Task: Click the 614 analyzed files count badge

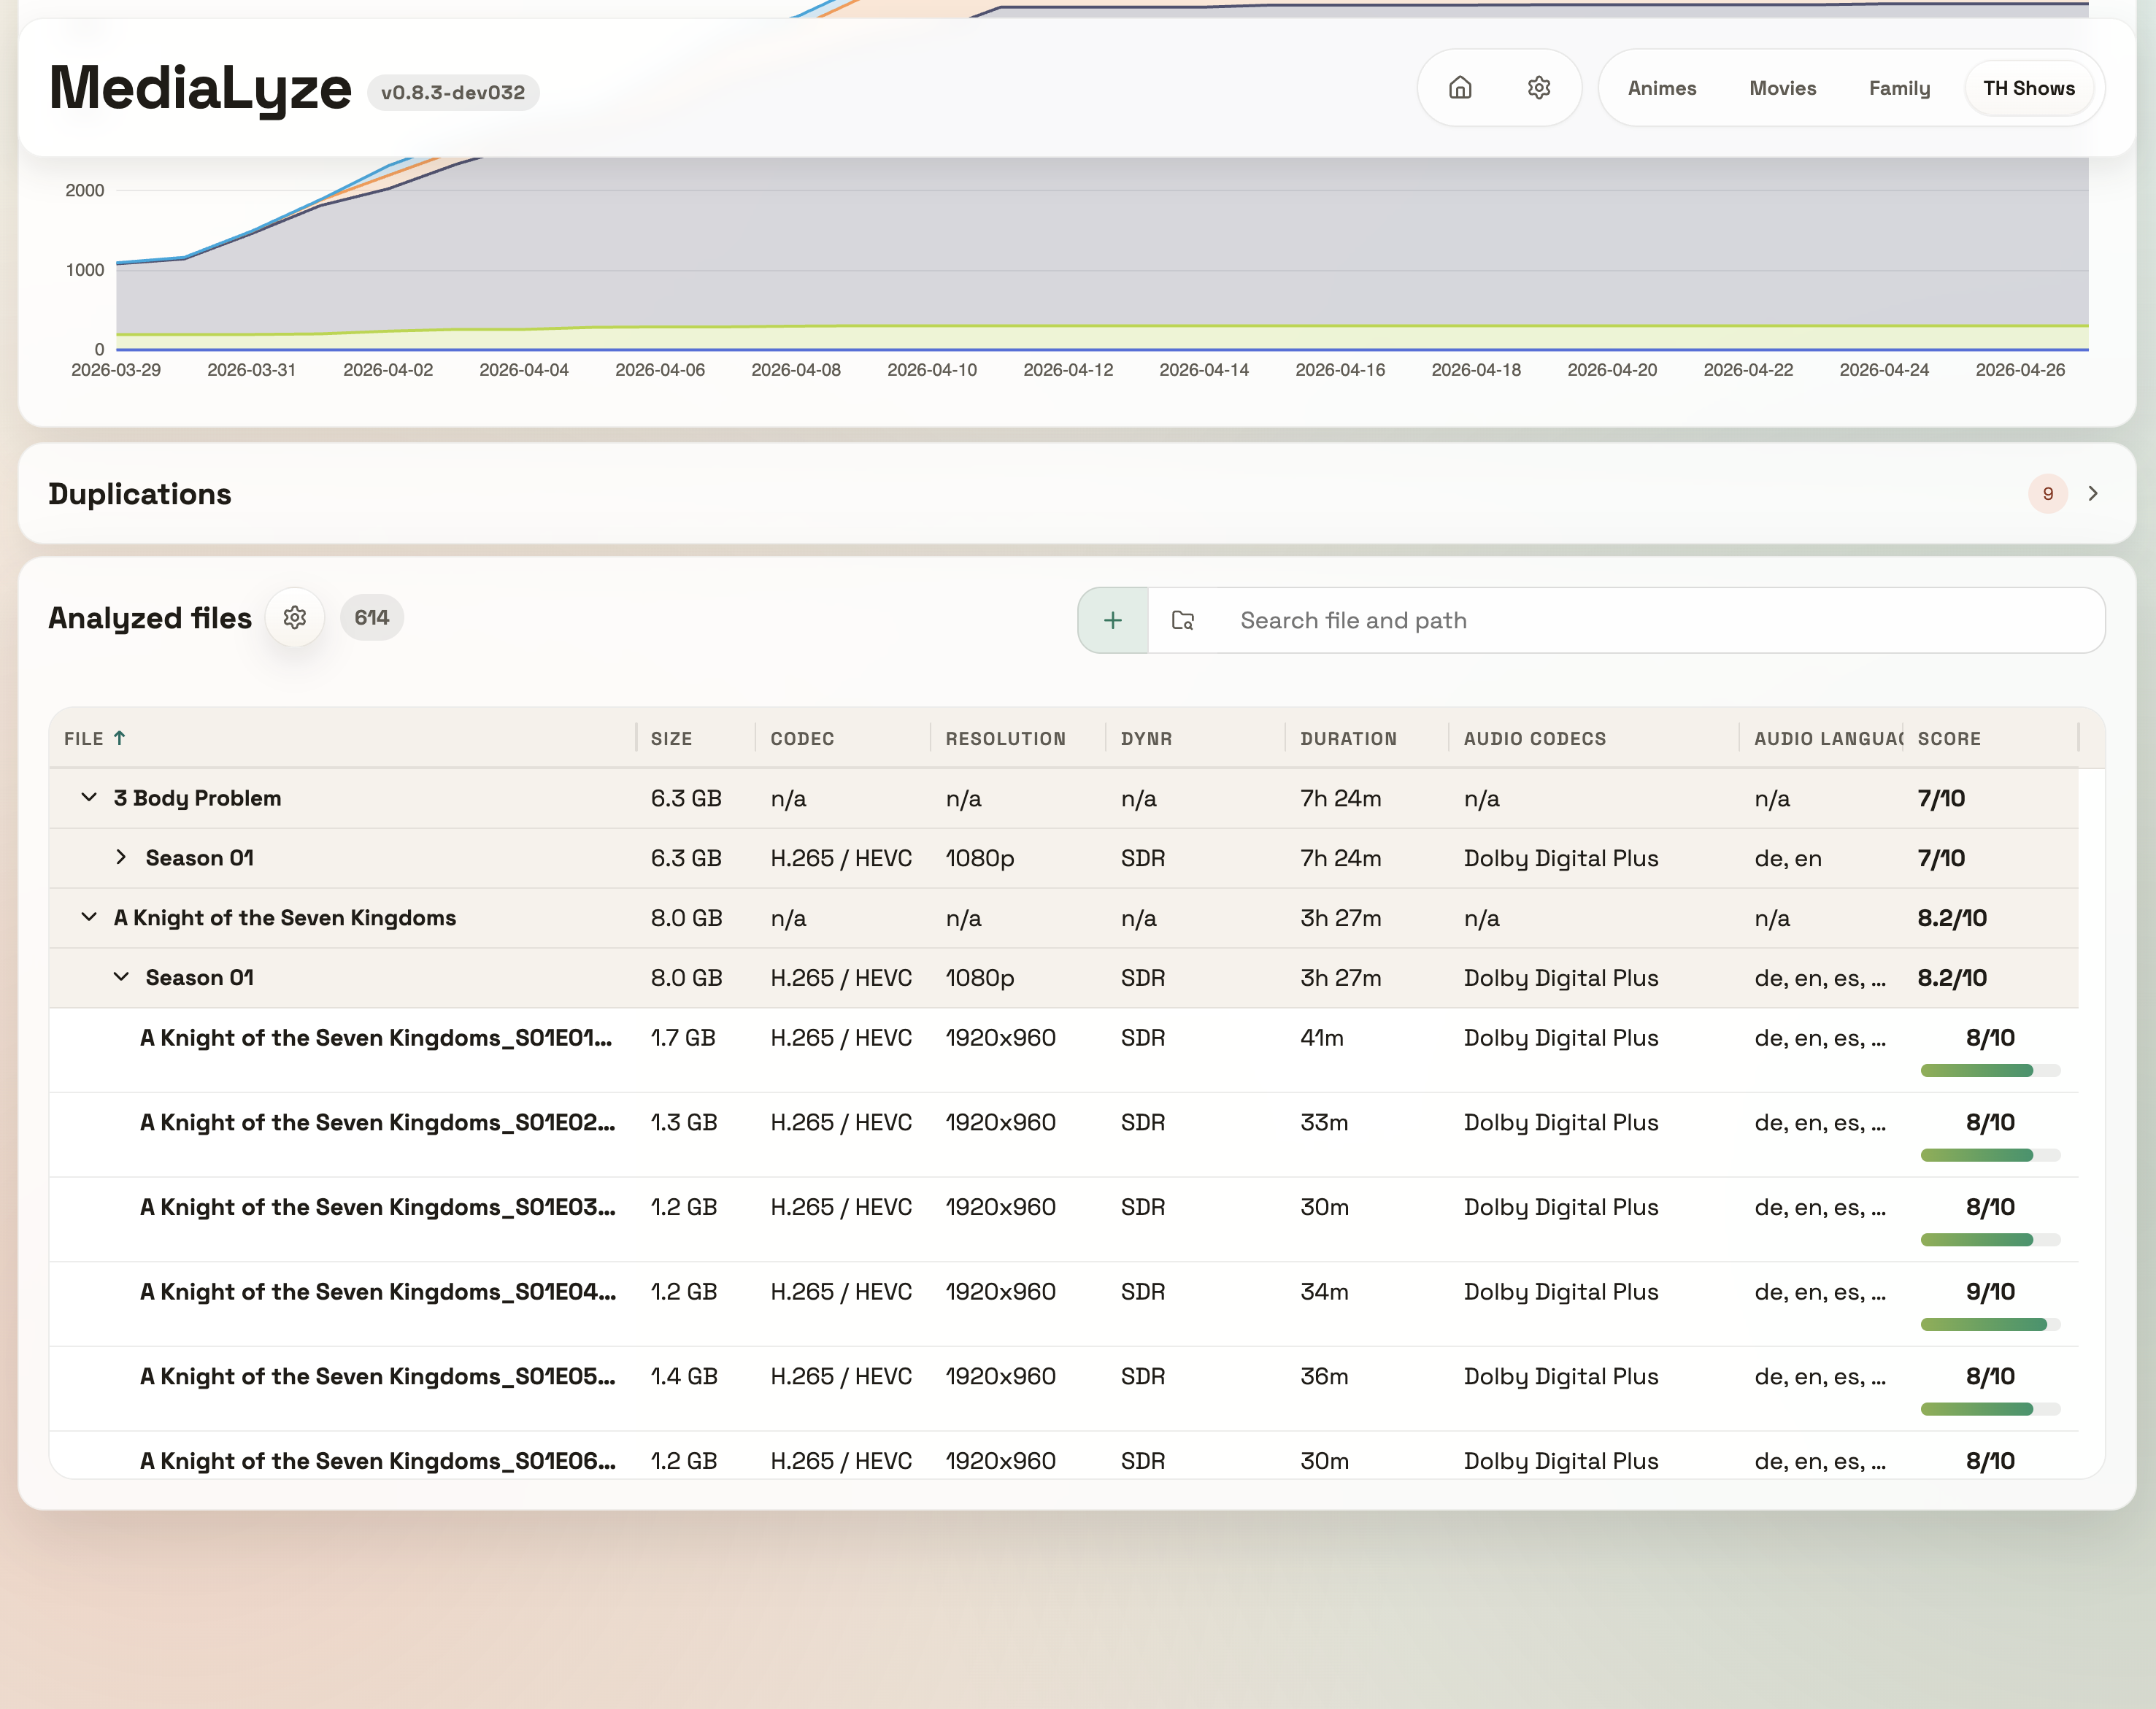Action: pyautogui.click(x=372, y=618)
